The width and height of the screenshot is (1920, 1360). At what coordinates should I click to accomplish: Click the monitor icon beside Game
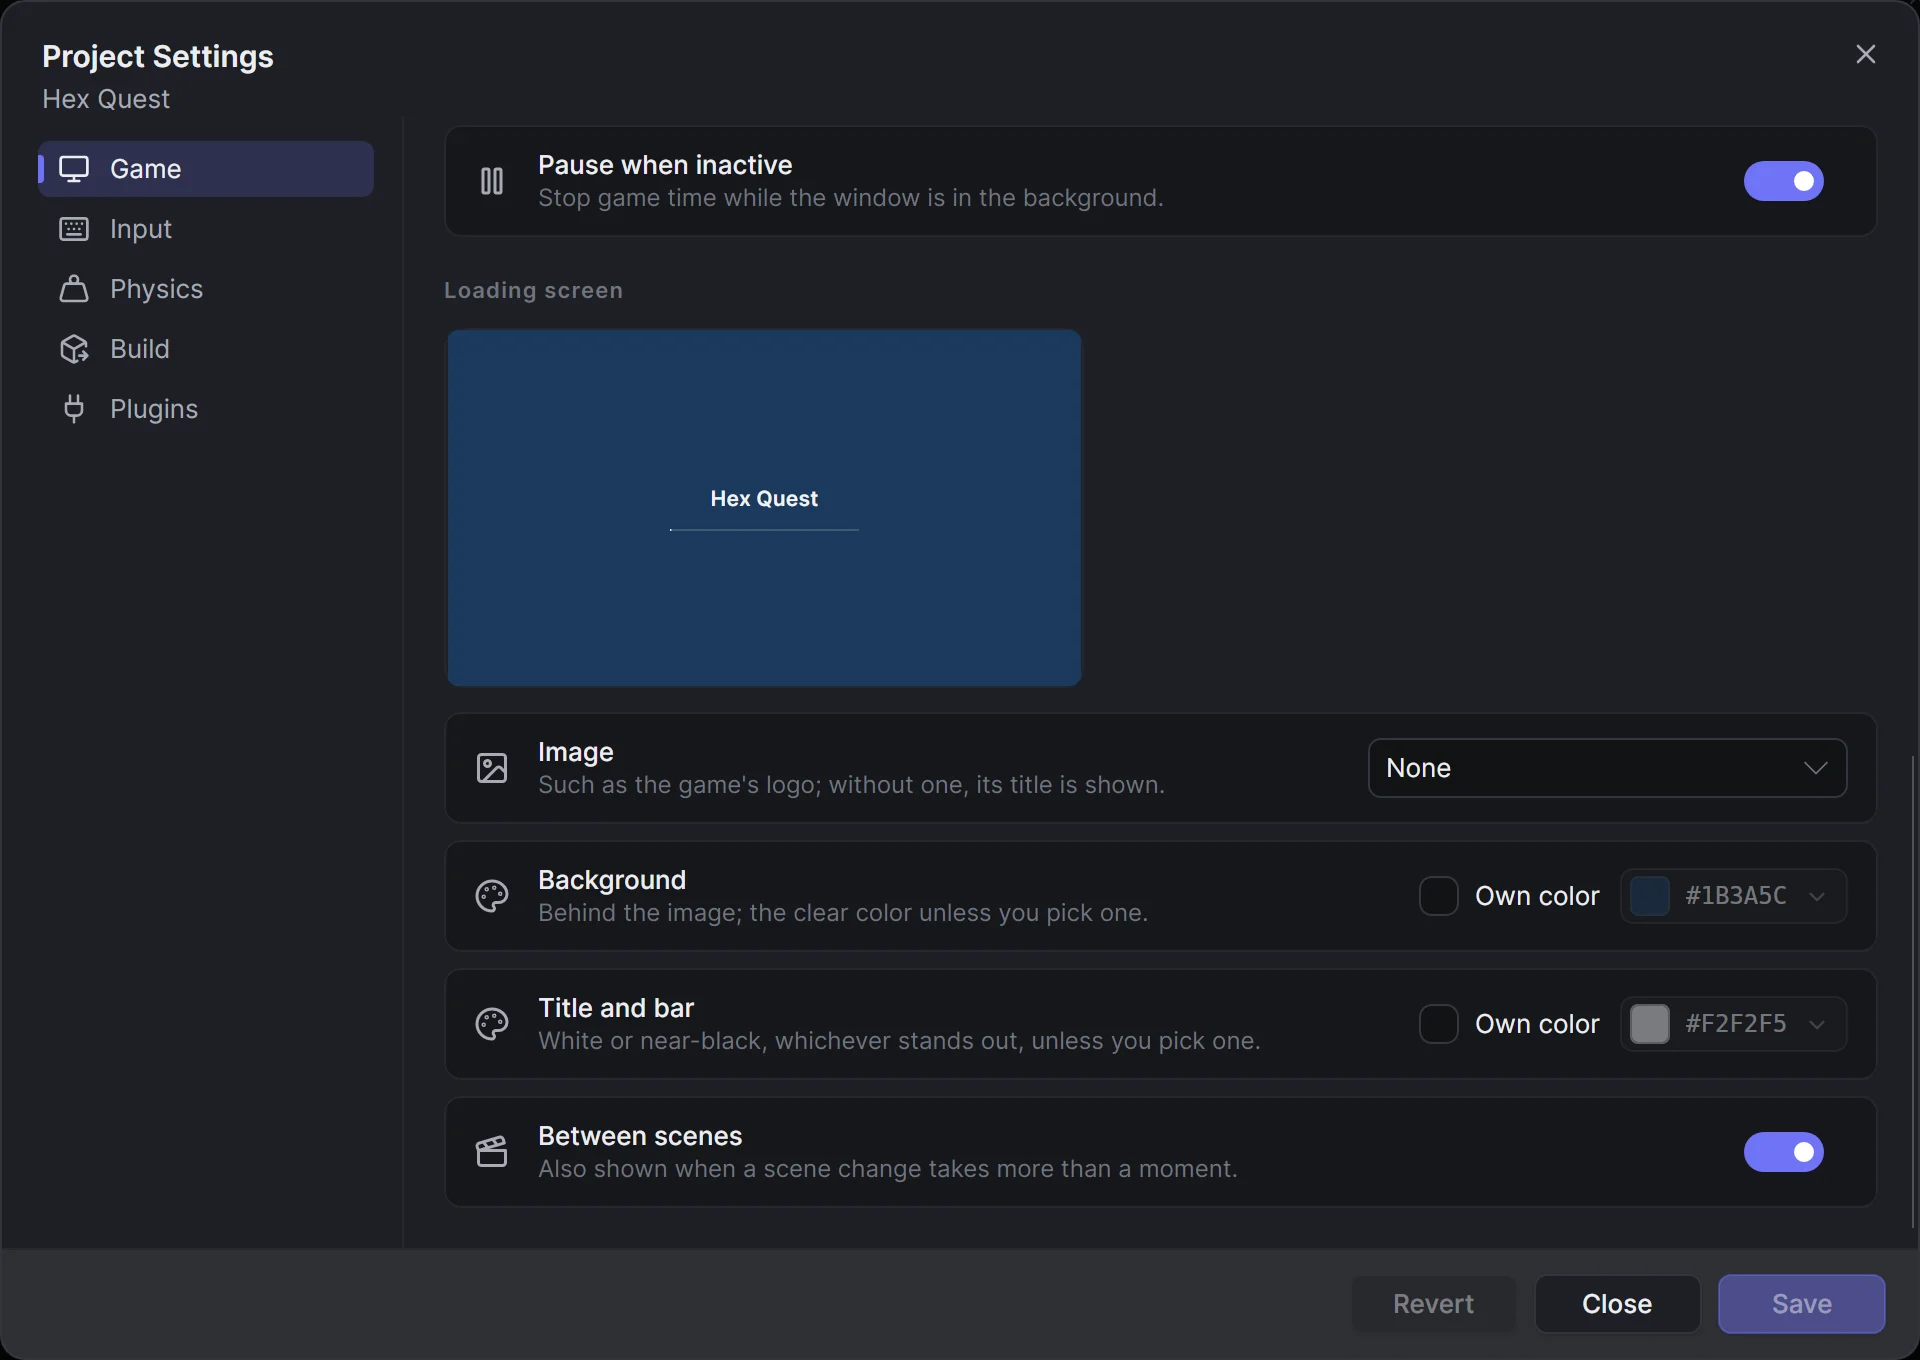coord(74,169)
